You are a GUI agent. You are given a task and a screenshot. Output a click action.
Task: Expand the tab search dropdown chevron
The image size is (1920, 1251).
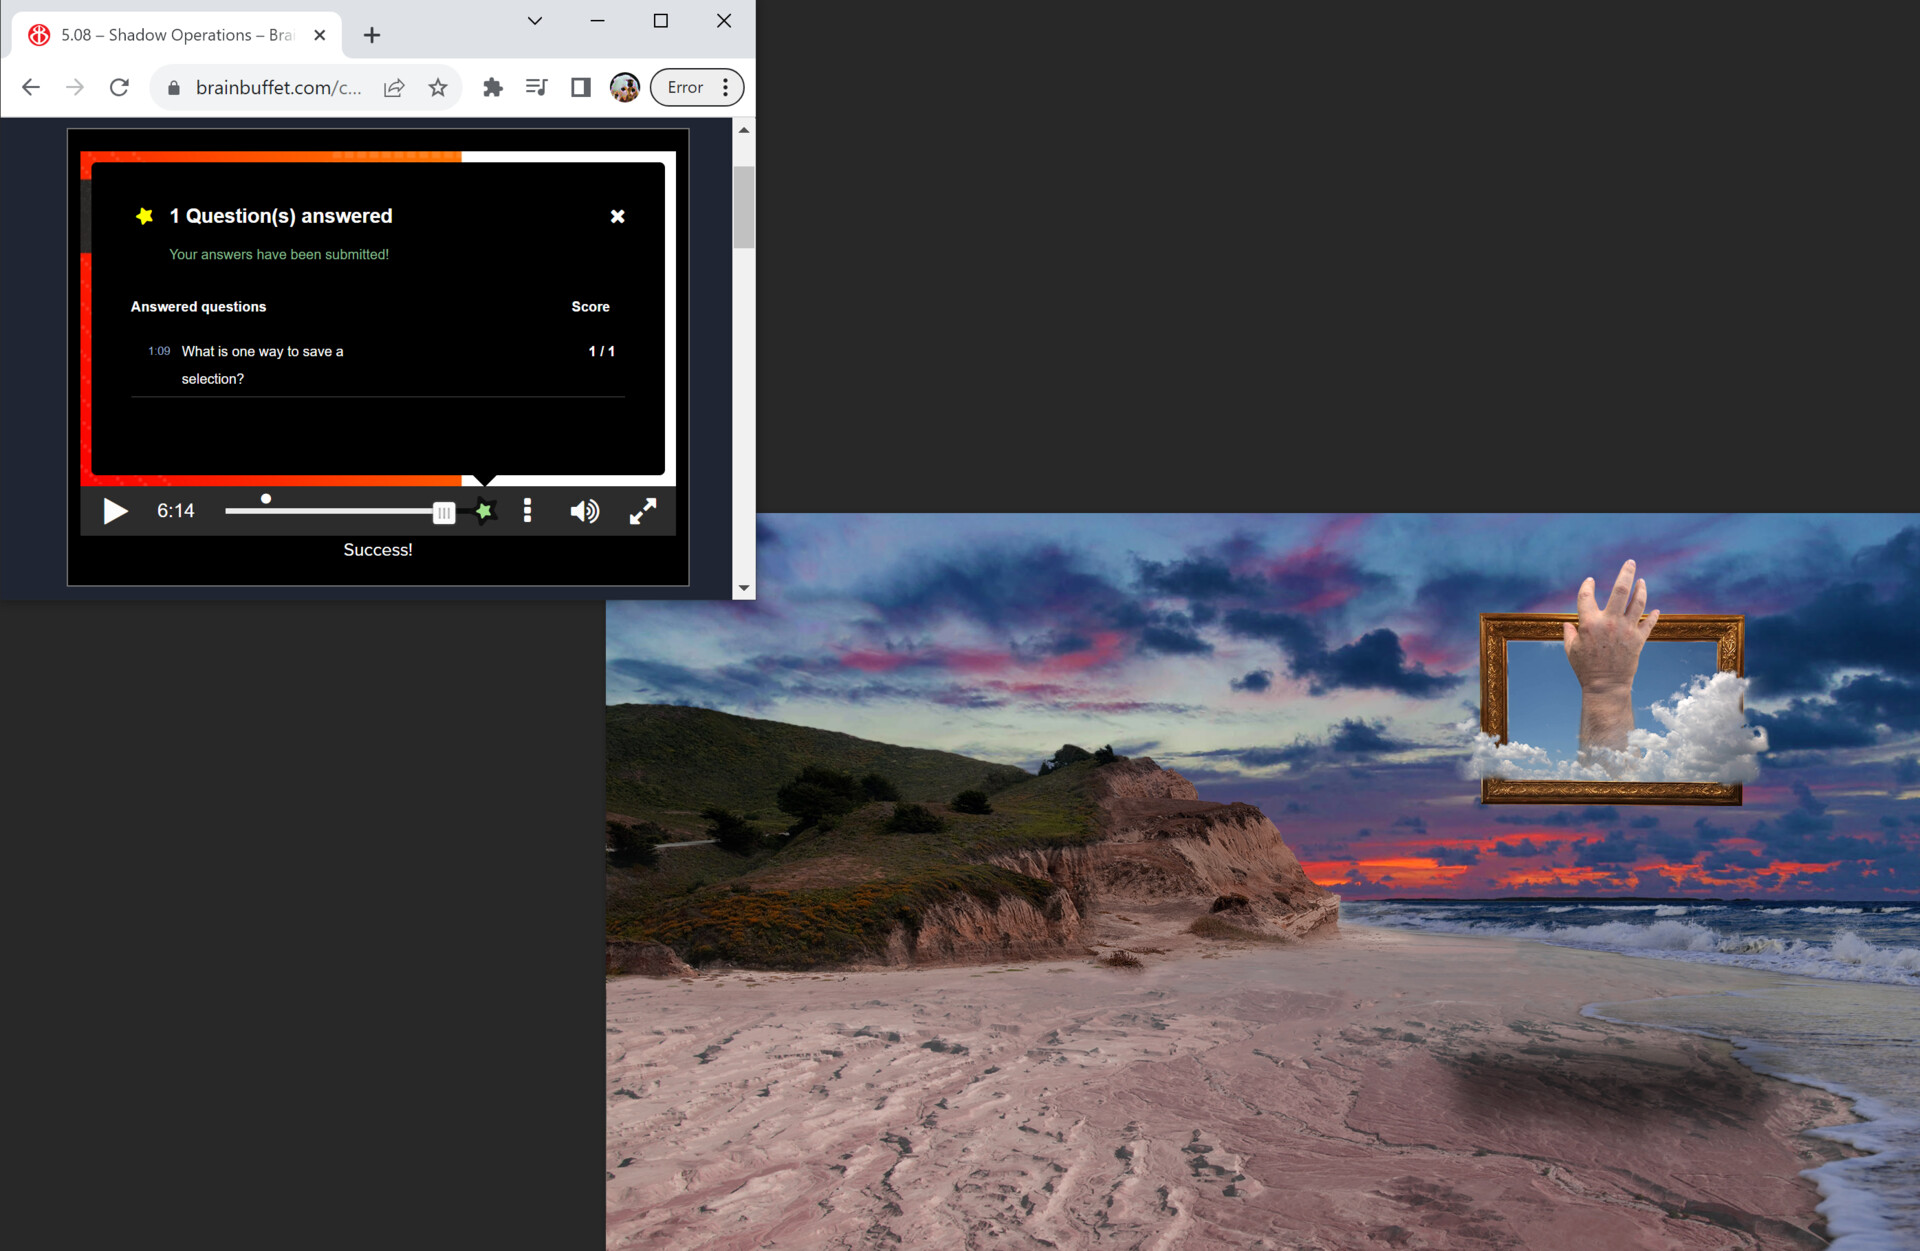click(x=535, y=21)
